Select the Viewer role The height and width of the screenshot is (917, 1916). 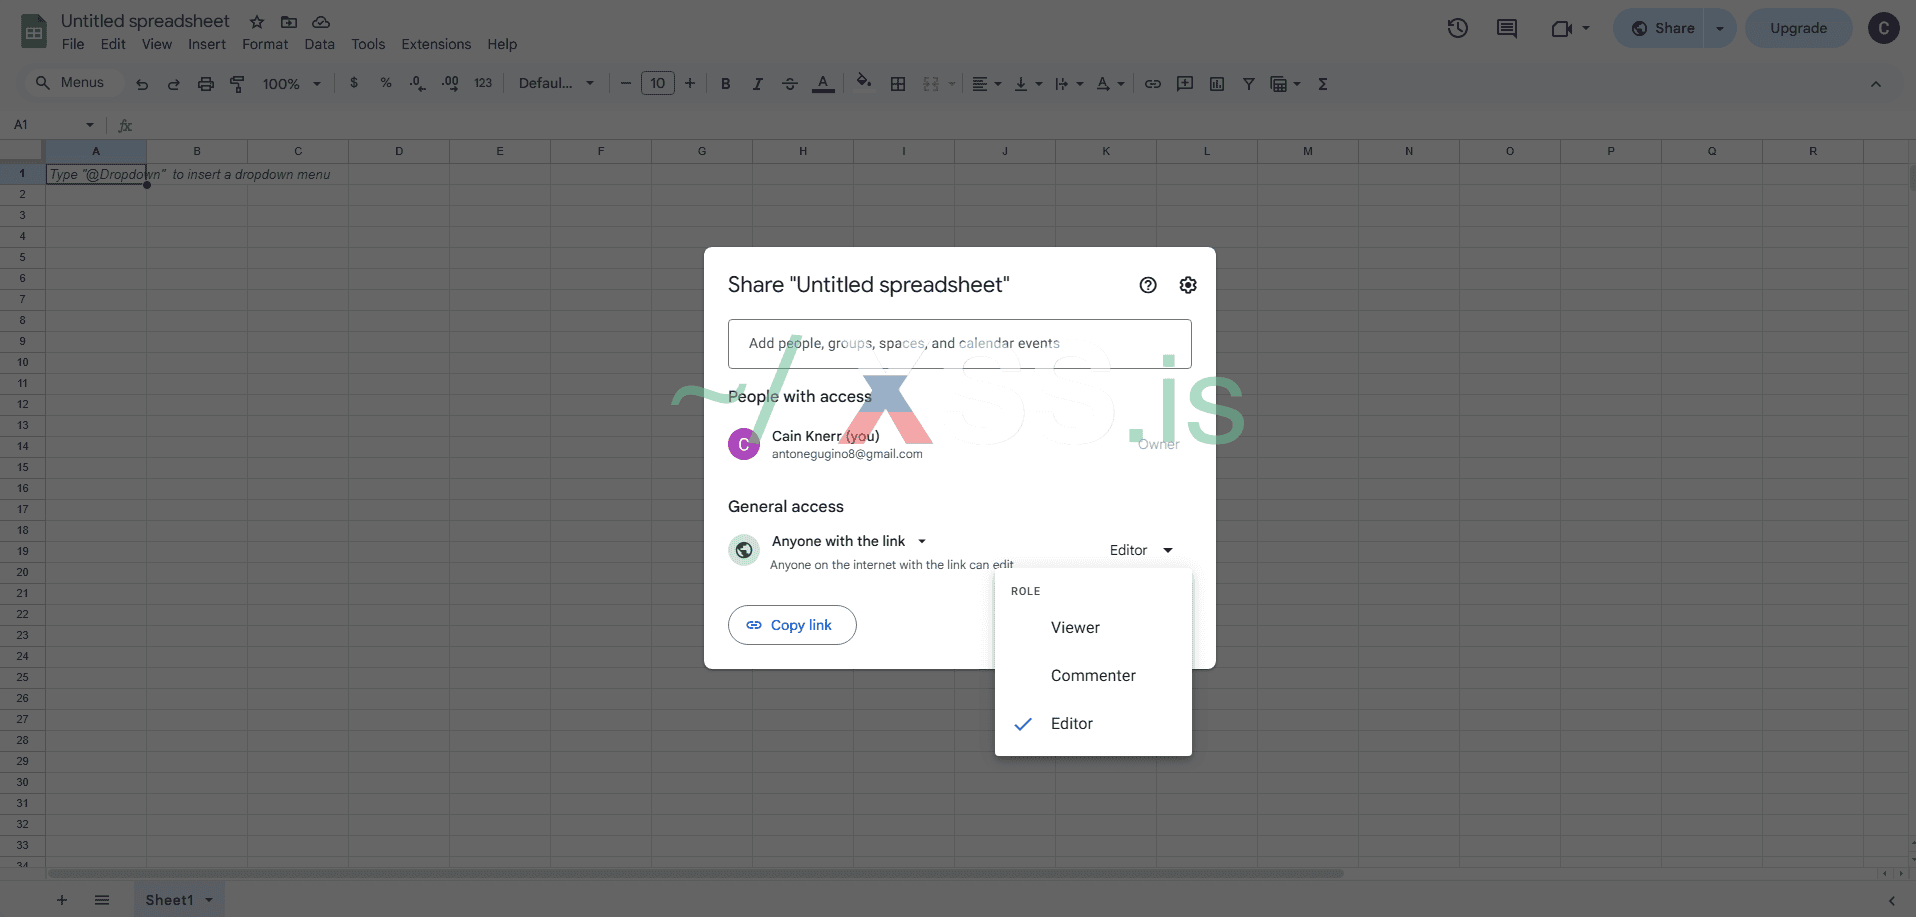tap(1093, 628)
